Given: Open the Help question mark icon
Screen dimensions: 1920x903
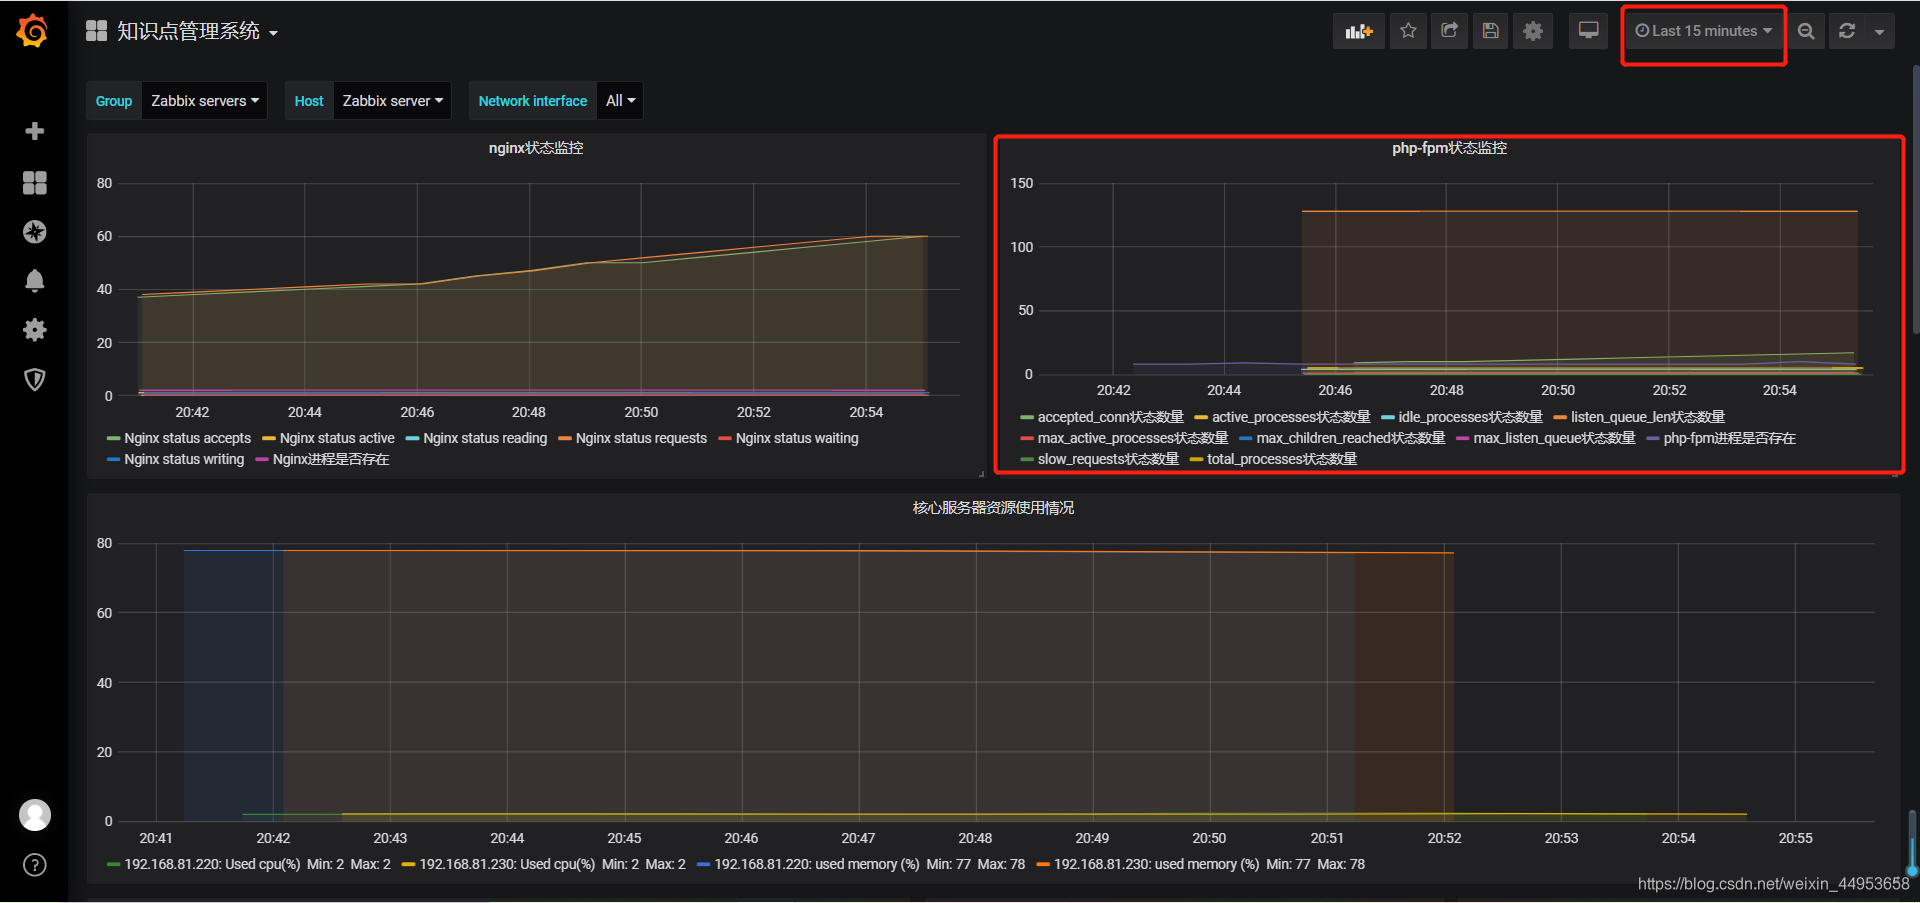Looking at the screenshot, I should click(35, 865).
